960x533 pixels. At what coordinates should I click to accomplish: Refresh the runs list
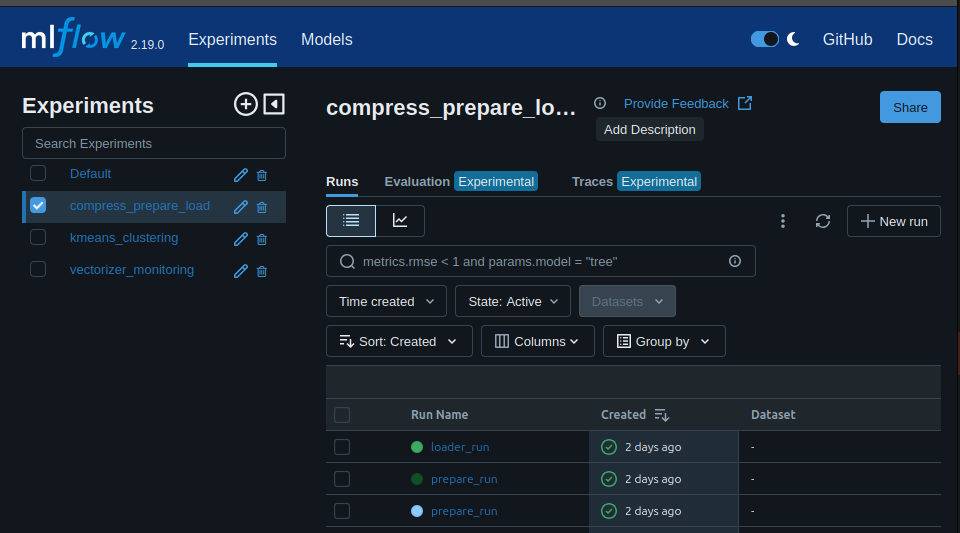point(823,221)
